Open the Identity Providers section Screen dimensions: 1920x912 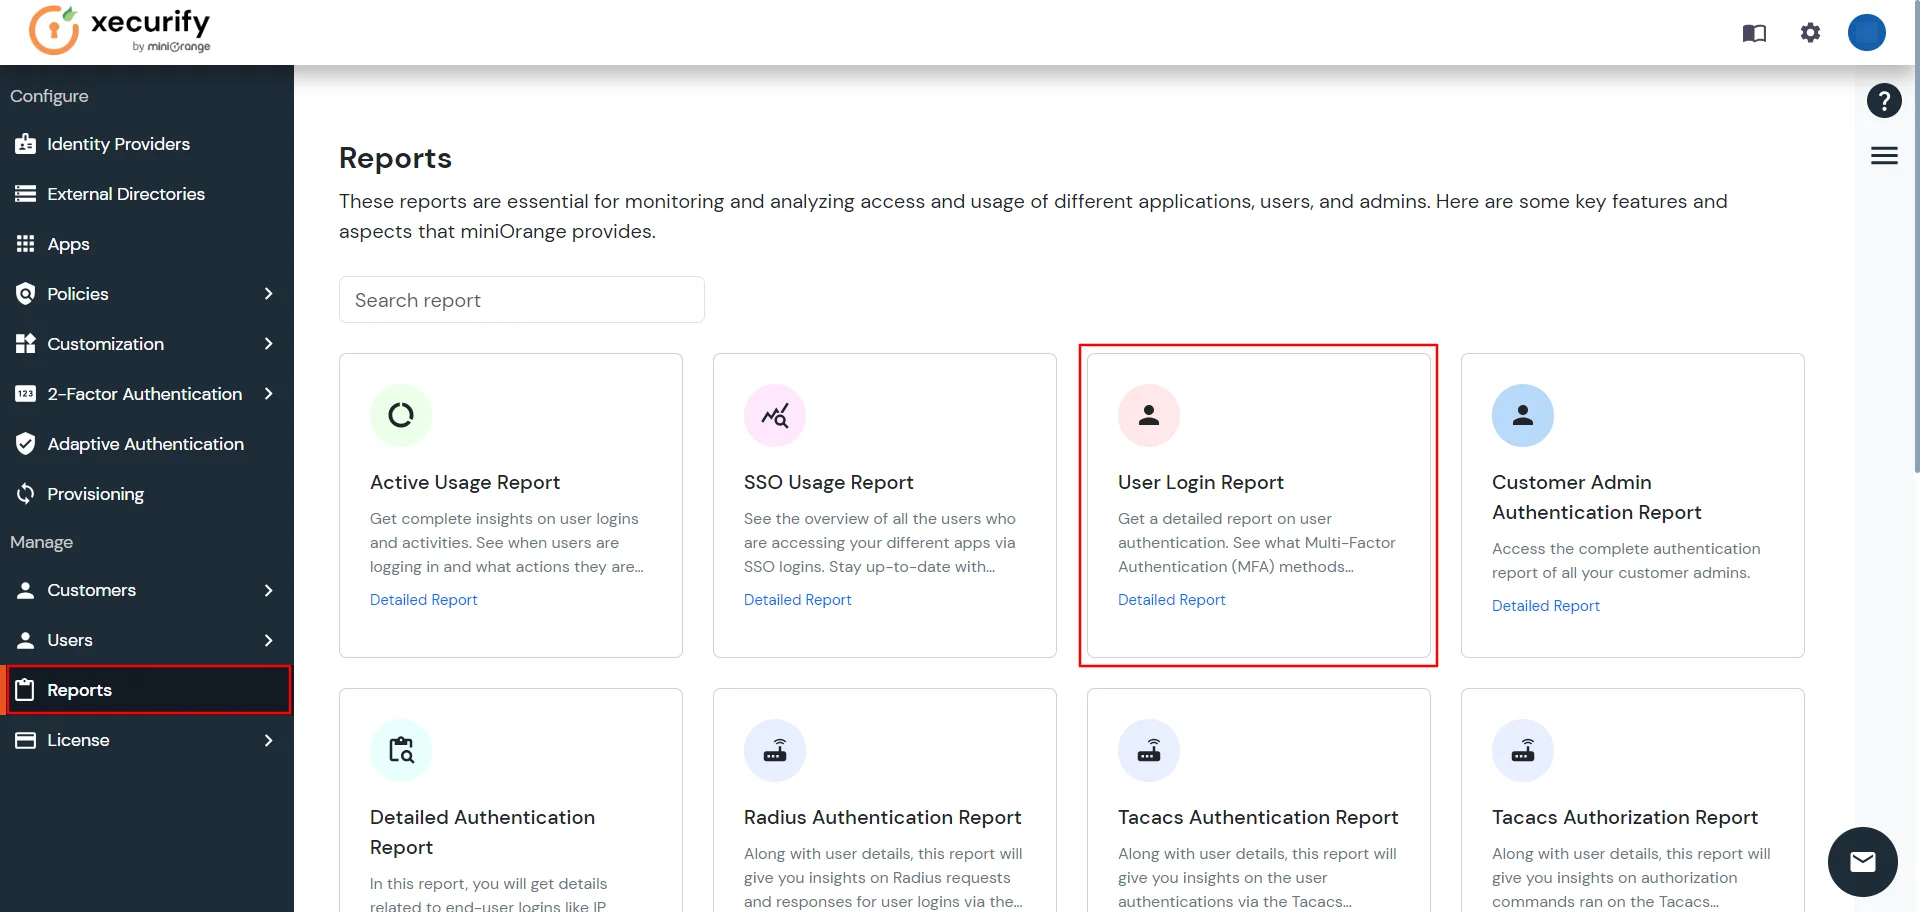(118, 144)
